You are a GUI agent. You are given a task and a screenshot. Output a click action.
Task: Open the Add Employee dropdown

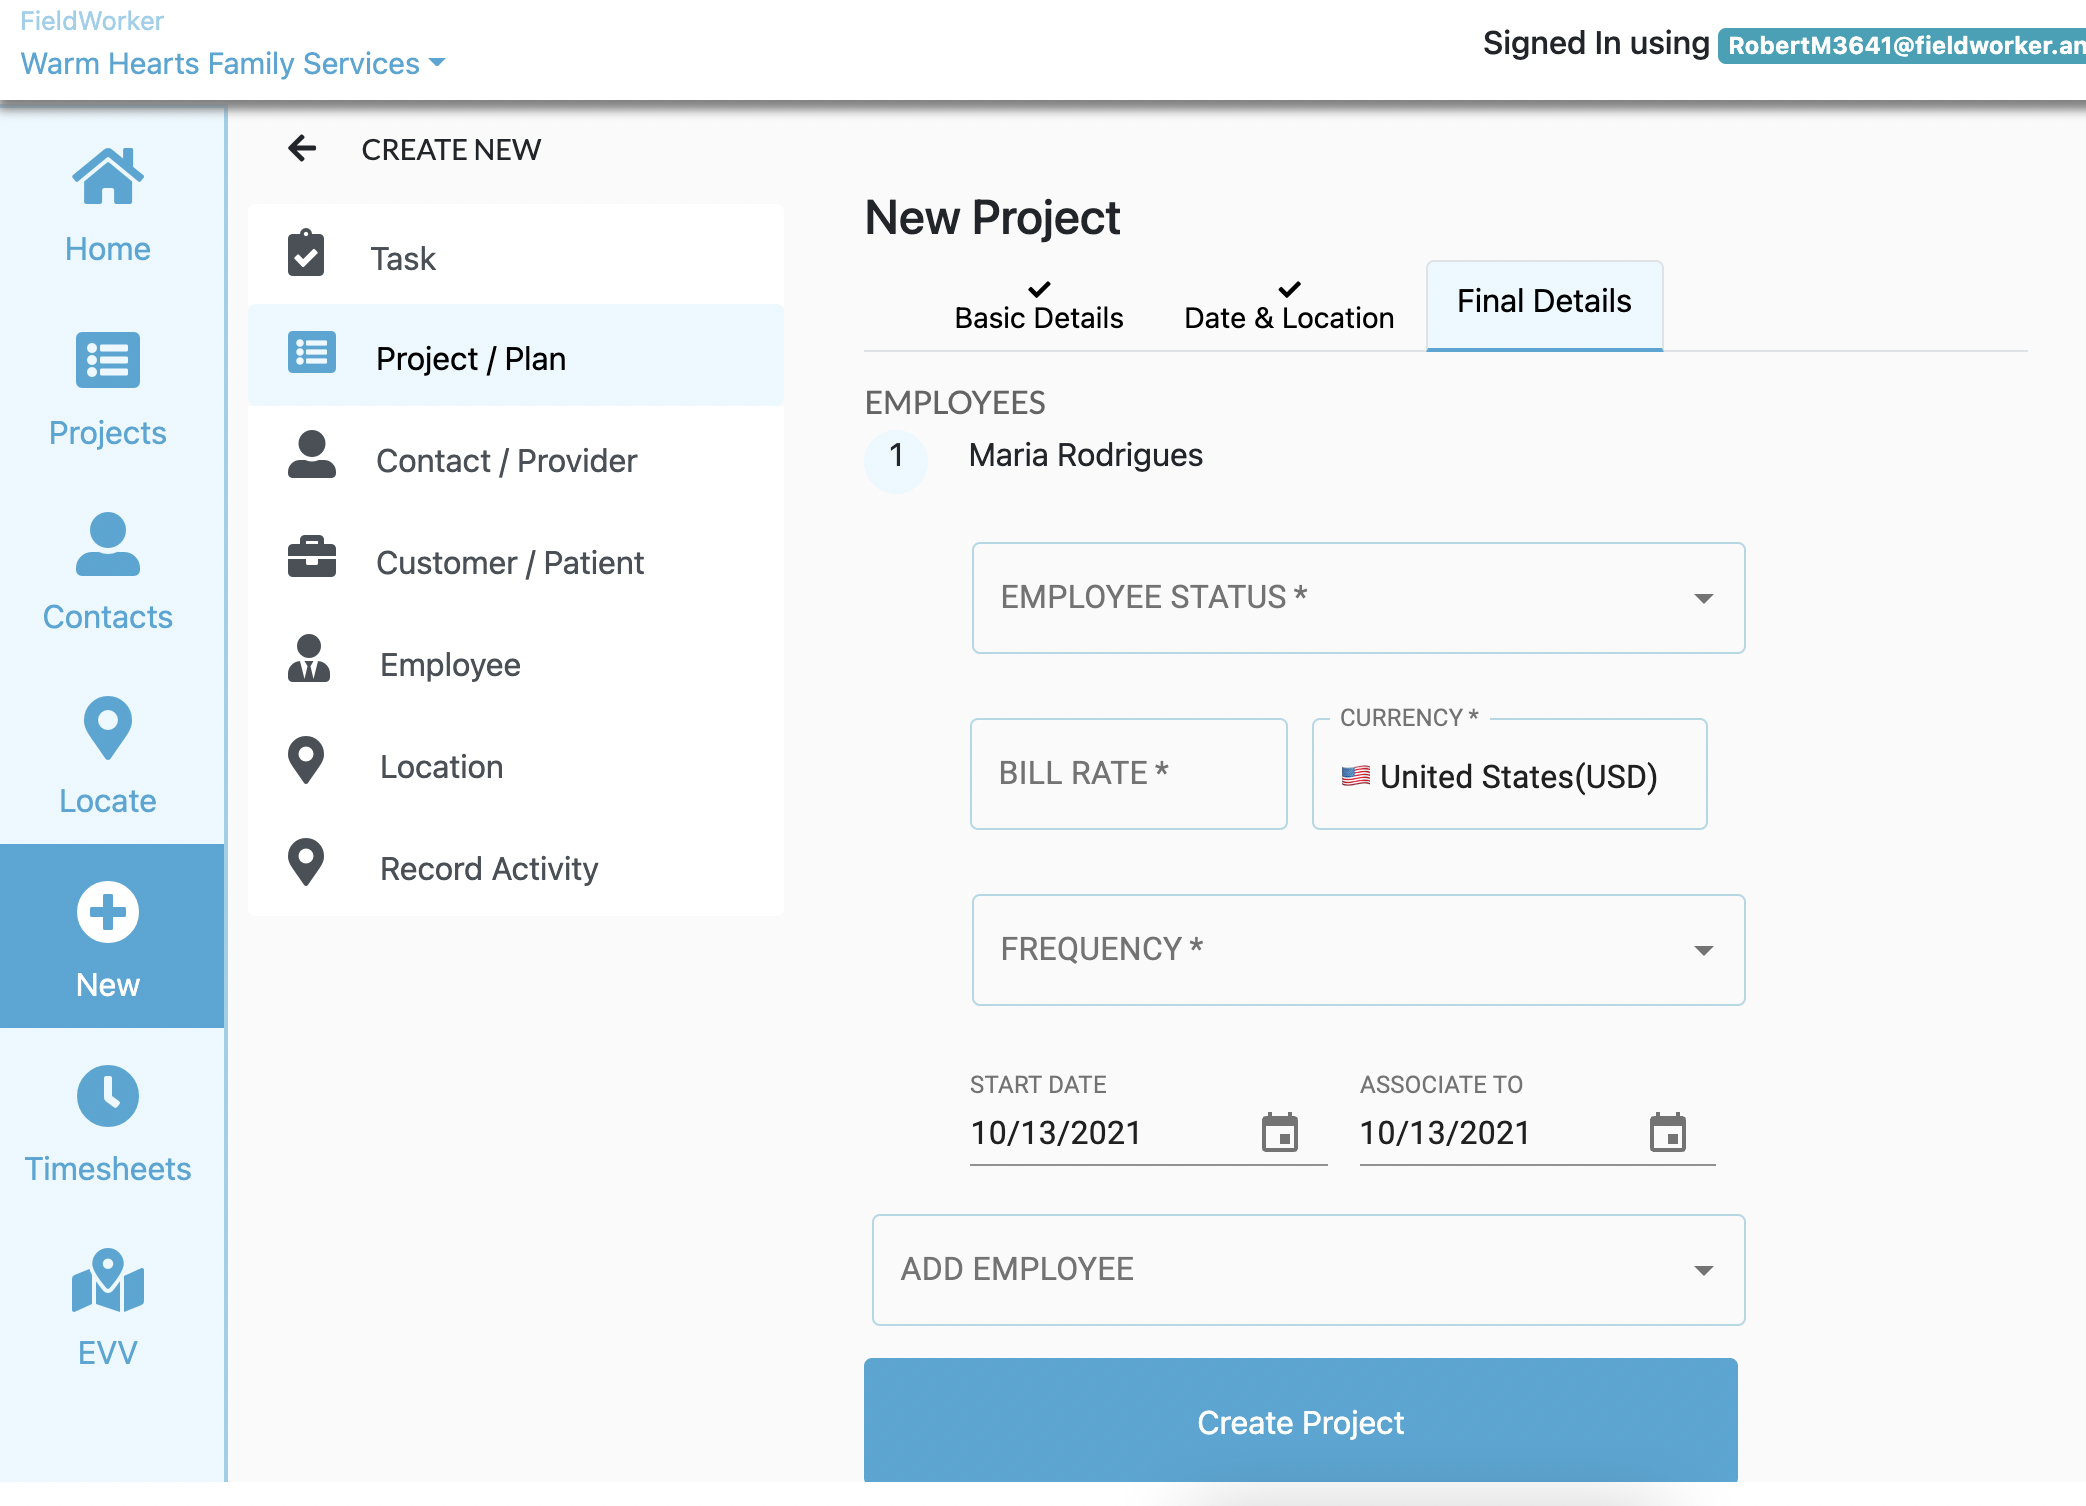point(1308,1270)
